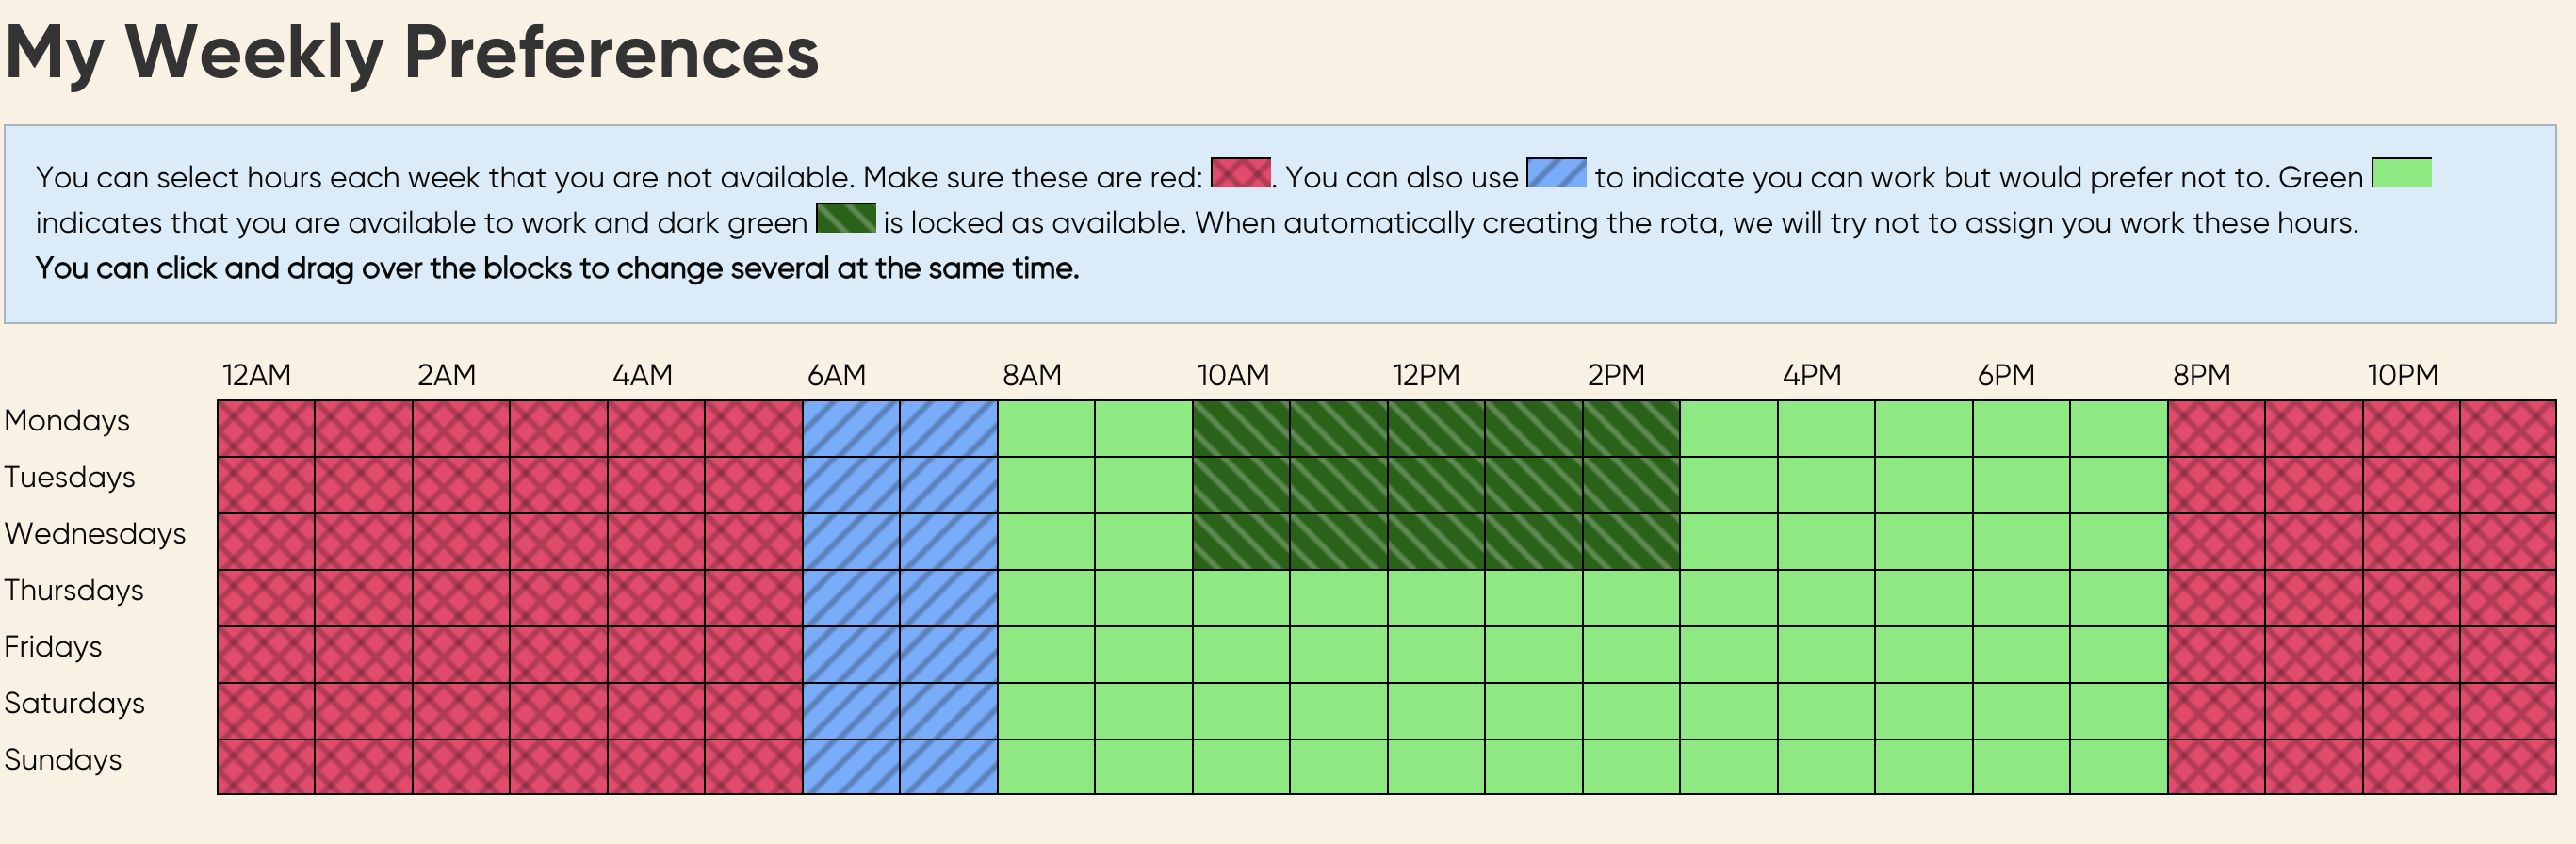Toggle the Saturdays 10AM green block
This screenshot has height=844, width=2576.
1241,711
